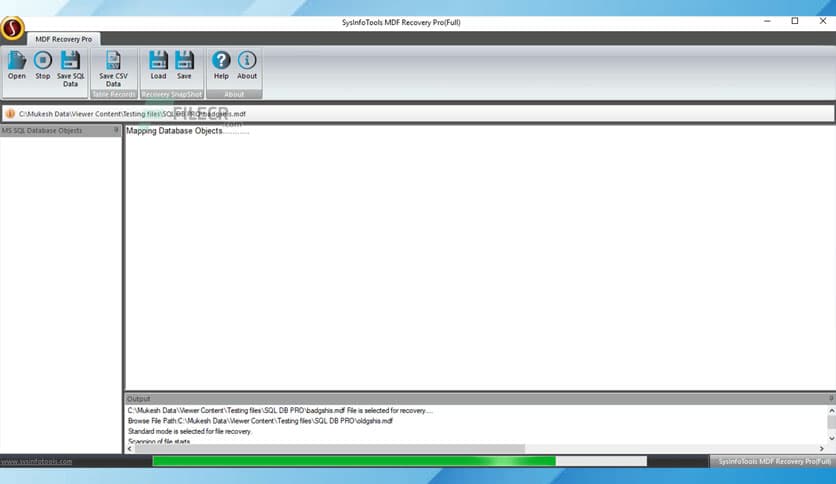Click the info icon beside file path
This screenshot has width=836, height=484.
pos(10,114)
